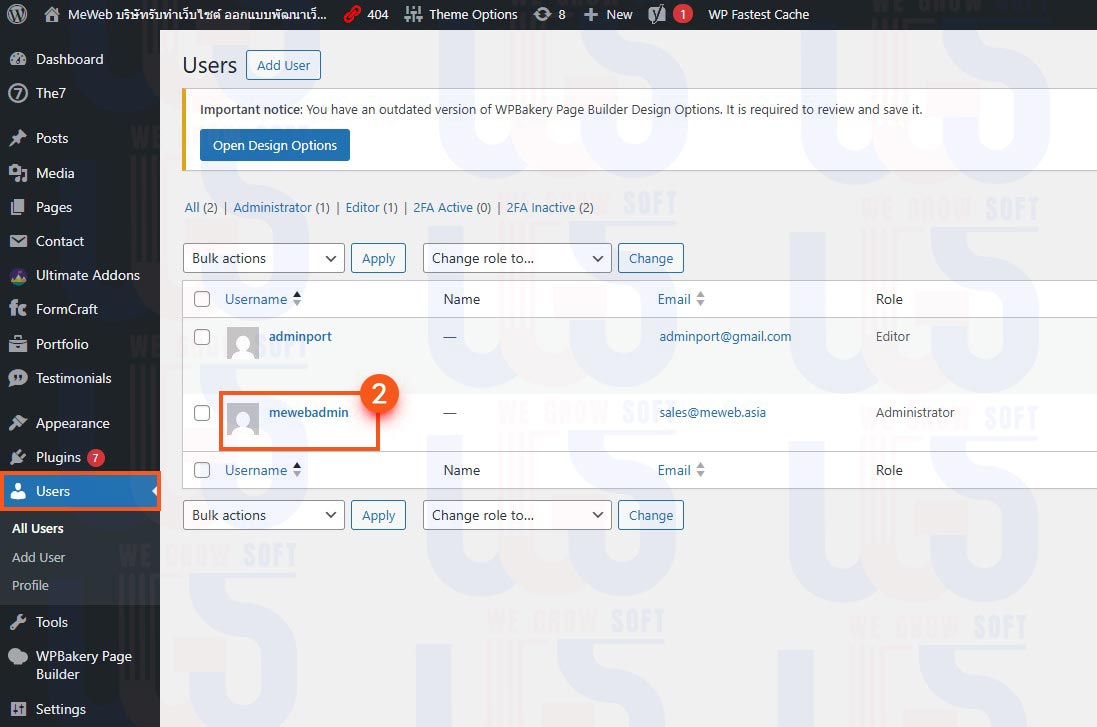The height and width of the screenshot is (727, 1097).
Task: Open the Yoast SEO icon
Action: pyautogui.click(x=656, y=14)
